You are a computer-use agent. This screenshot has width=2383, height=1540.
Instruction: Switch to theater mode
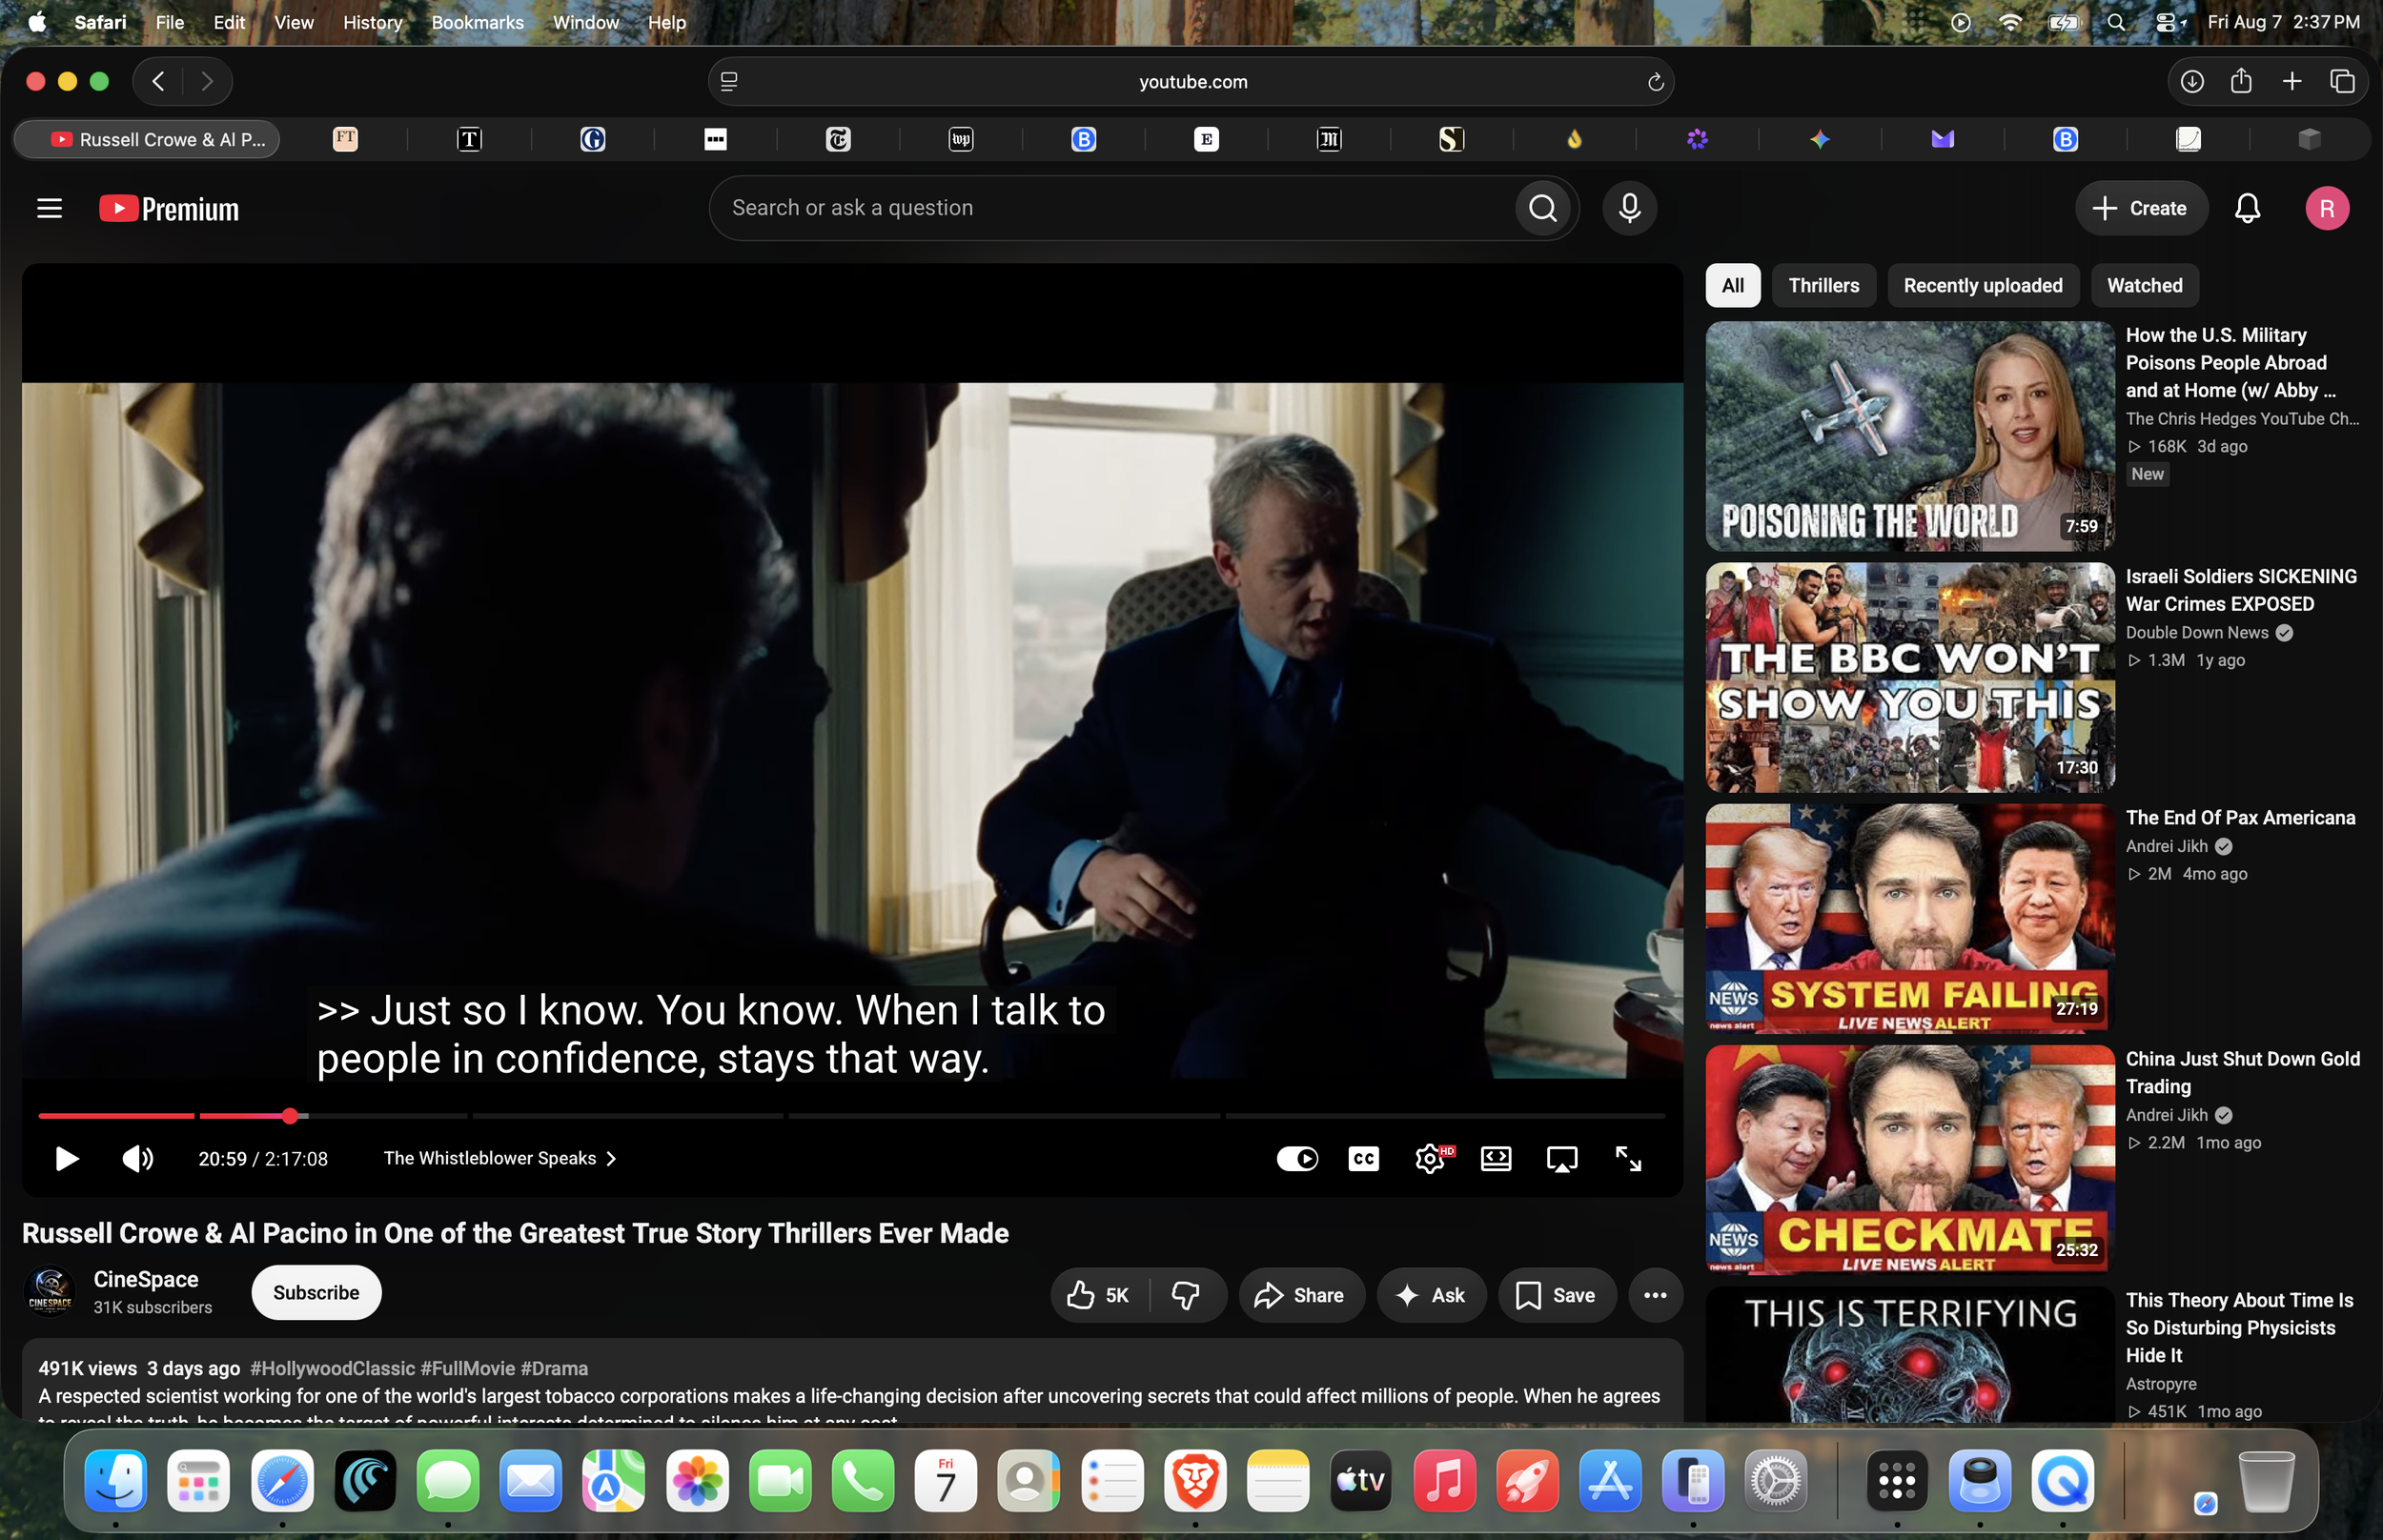pyautogui.click(x=1496, y=1158)
